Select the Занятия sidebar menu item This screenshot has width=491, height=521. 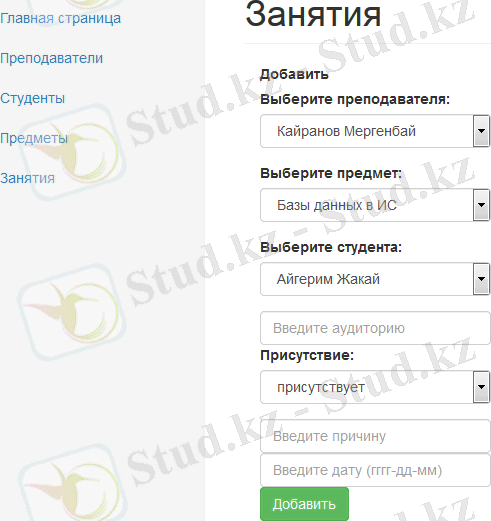[27, 178]
